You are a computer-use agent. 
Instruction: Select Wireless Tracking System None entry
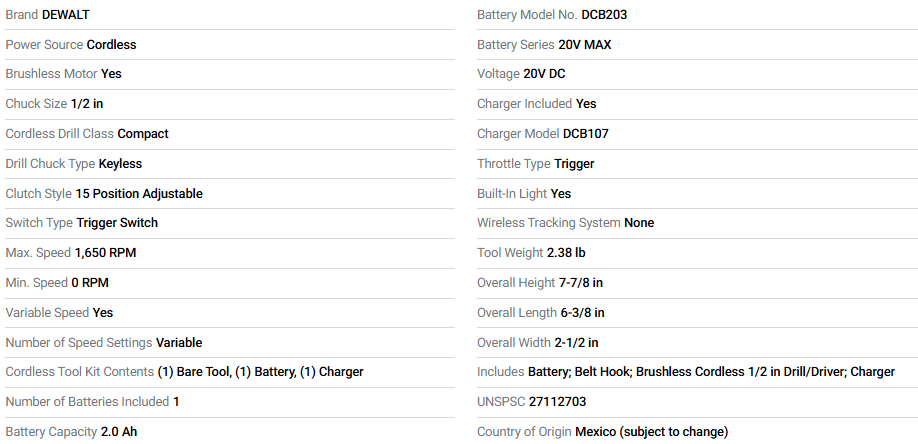click(x=565, y=223)
